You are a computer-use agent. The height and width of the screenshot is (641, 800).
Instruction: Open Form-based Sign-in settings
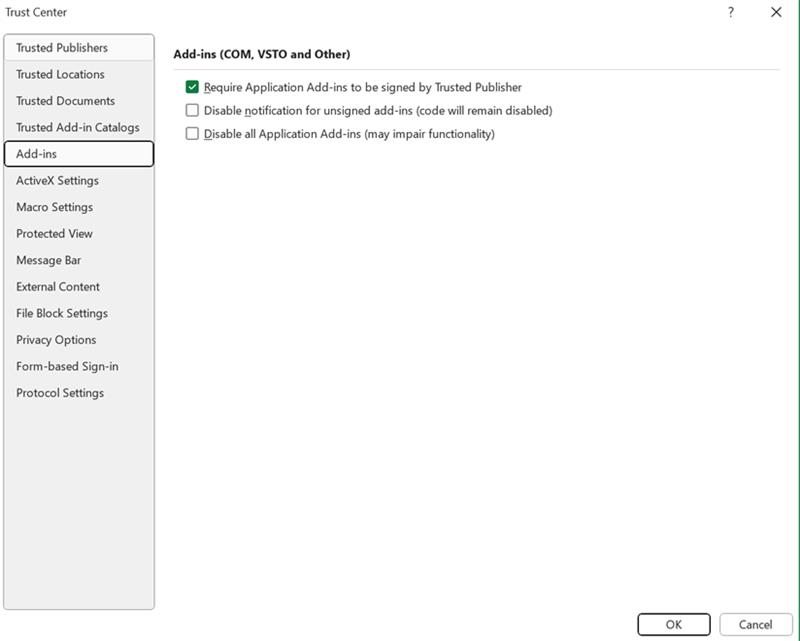tap(79, 366)
